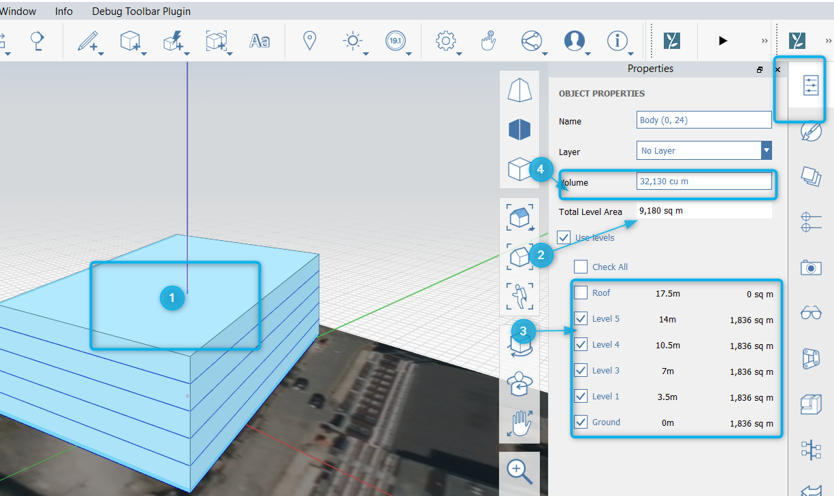
Task: Expand the Collaboration dropdown arrow
Action: click(x=545, y=54)
